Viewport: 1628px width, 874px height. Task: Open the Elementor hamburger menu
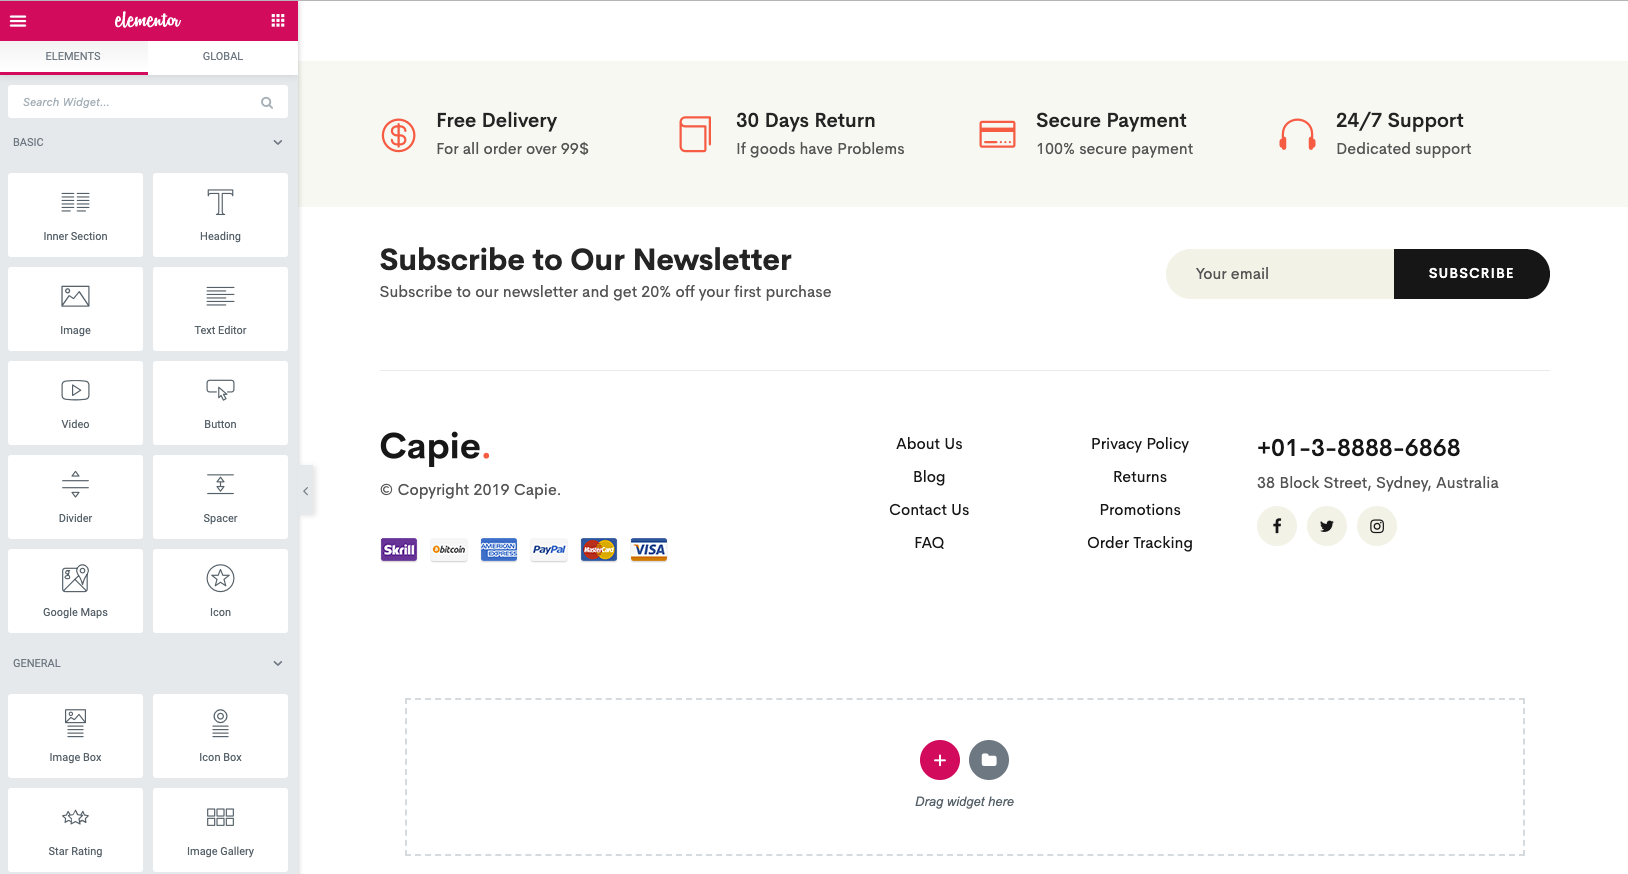[x=18, y=21]
